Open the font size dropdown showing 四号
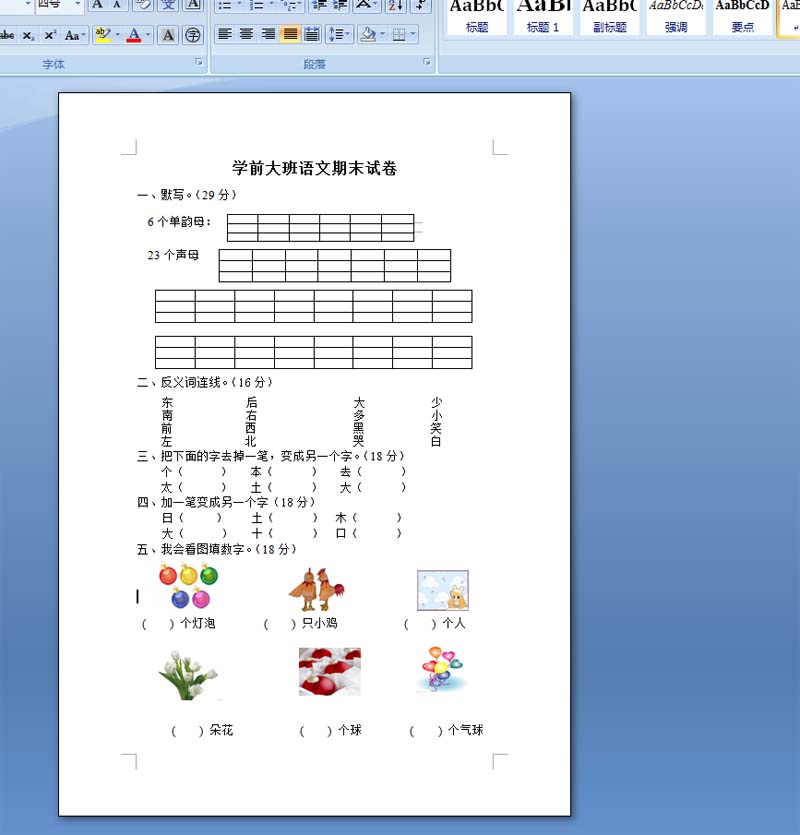Screen dimensions: 800x835 click(x=78, y=4)
